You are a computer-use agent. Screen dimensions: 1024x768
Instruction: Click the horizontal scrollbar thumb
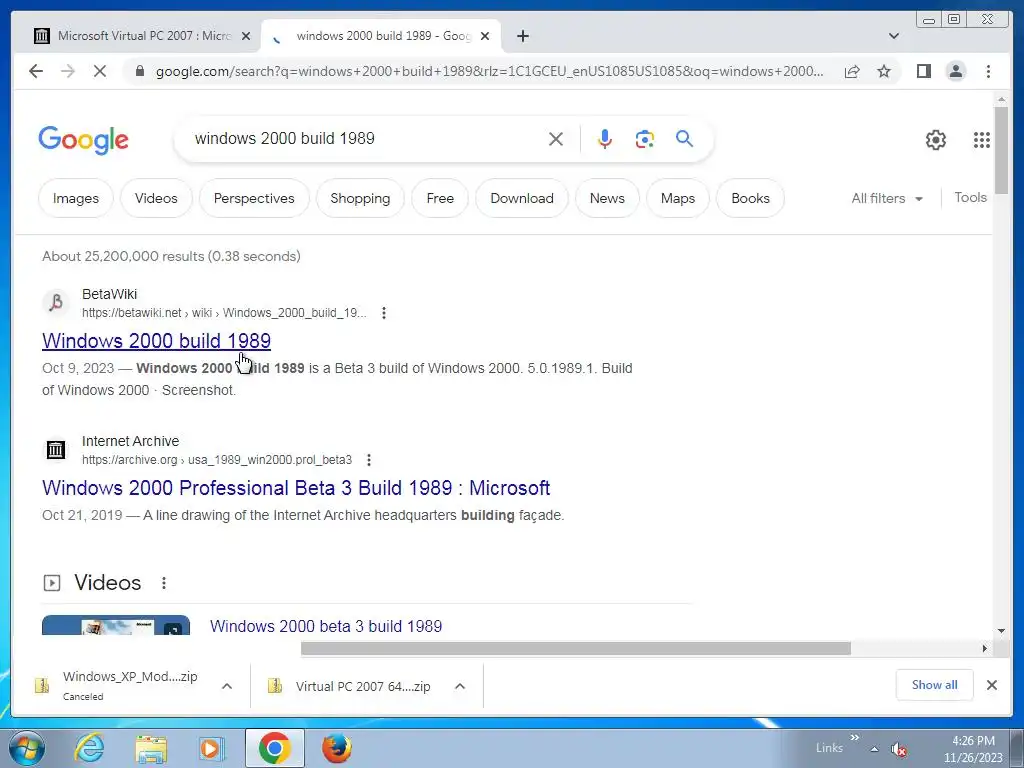(575, 648)
